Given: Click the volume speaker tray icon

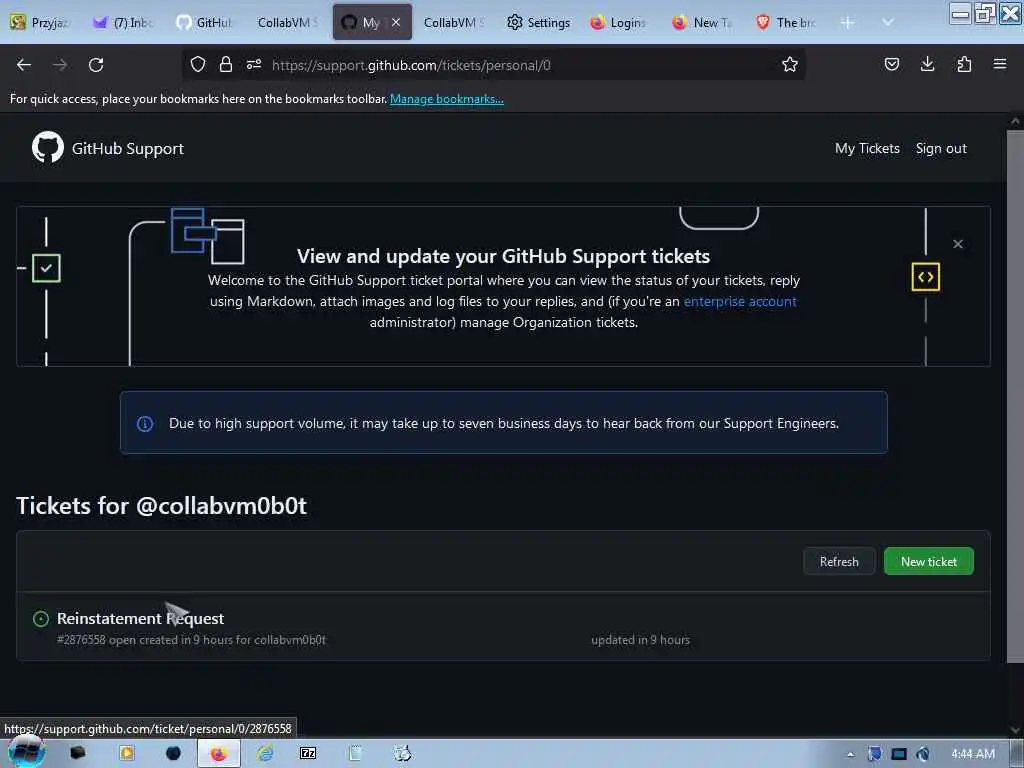Looking at the screenshot, I should pos(922,754).
